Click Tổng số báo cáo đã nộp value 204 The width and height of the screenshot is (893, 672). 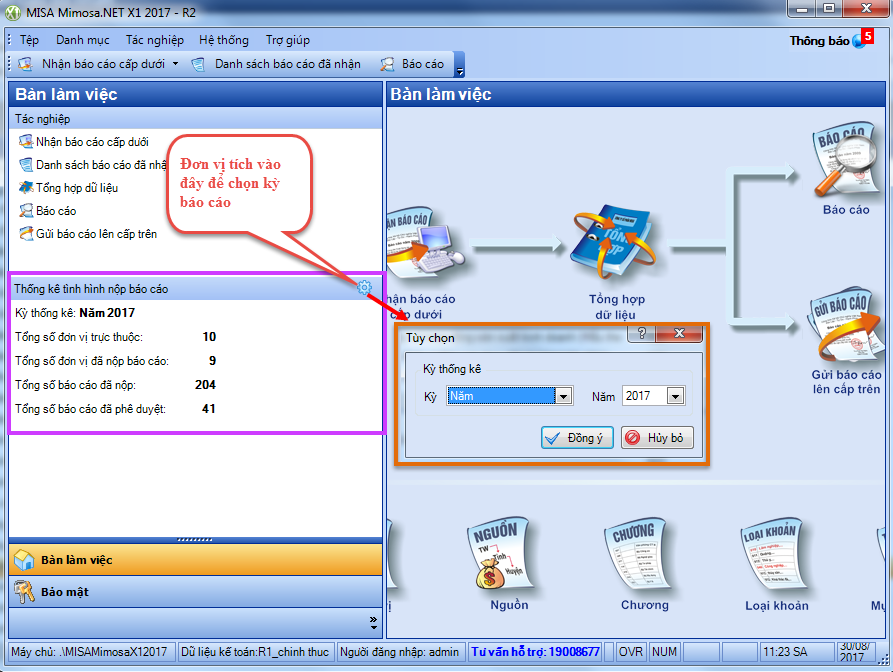[x=205, y=385]
